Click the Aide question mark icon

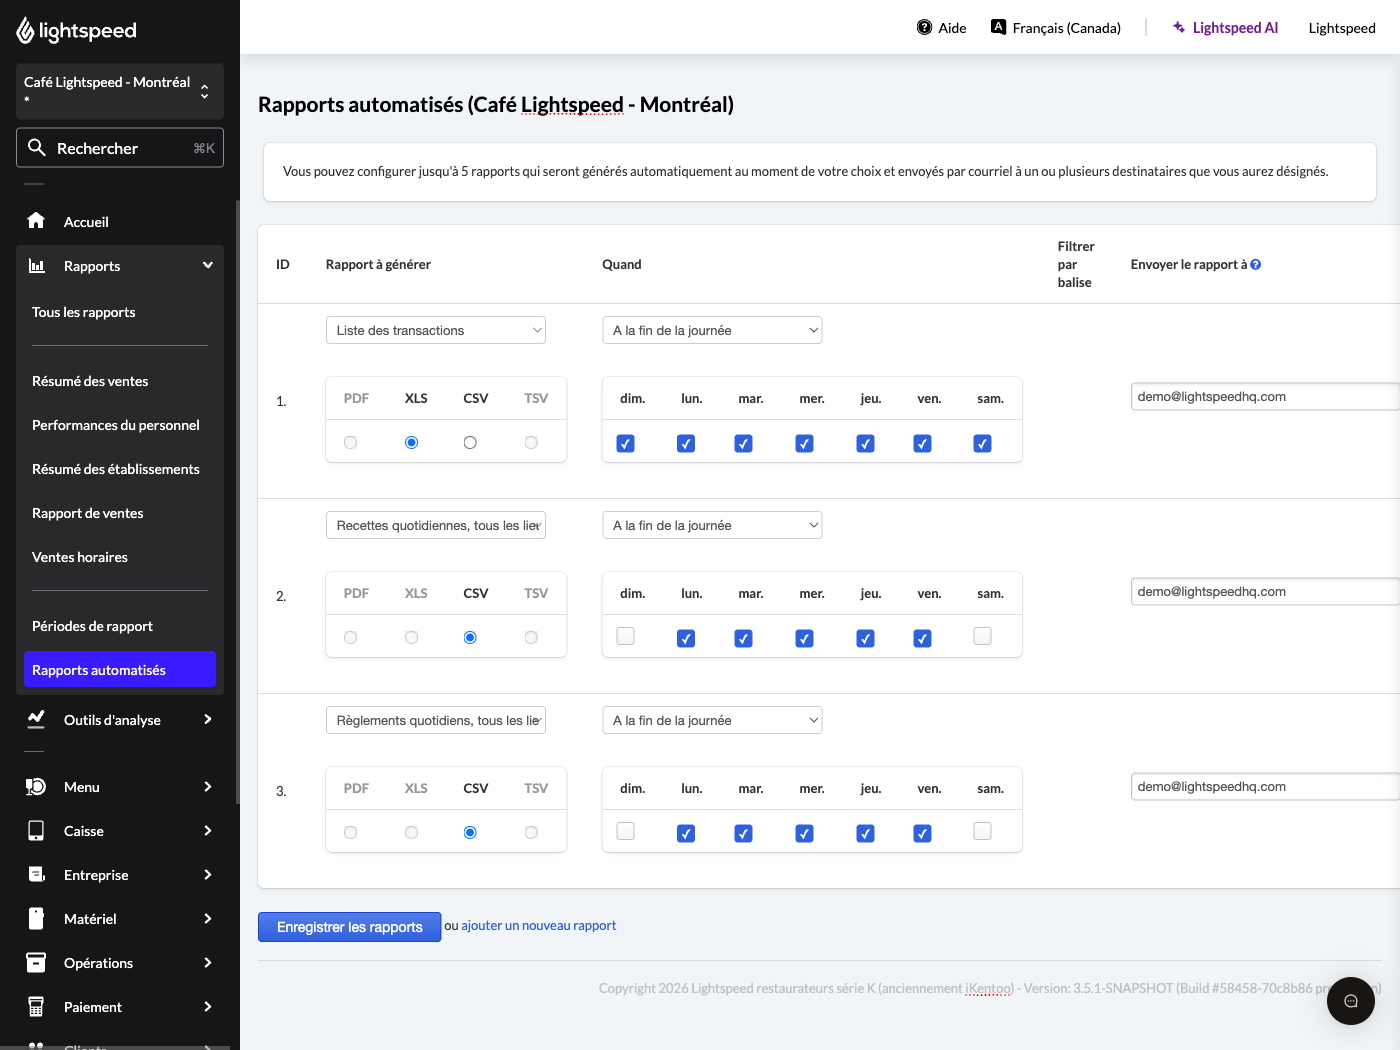(925, 27)
